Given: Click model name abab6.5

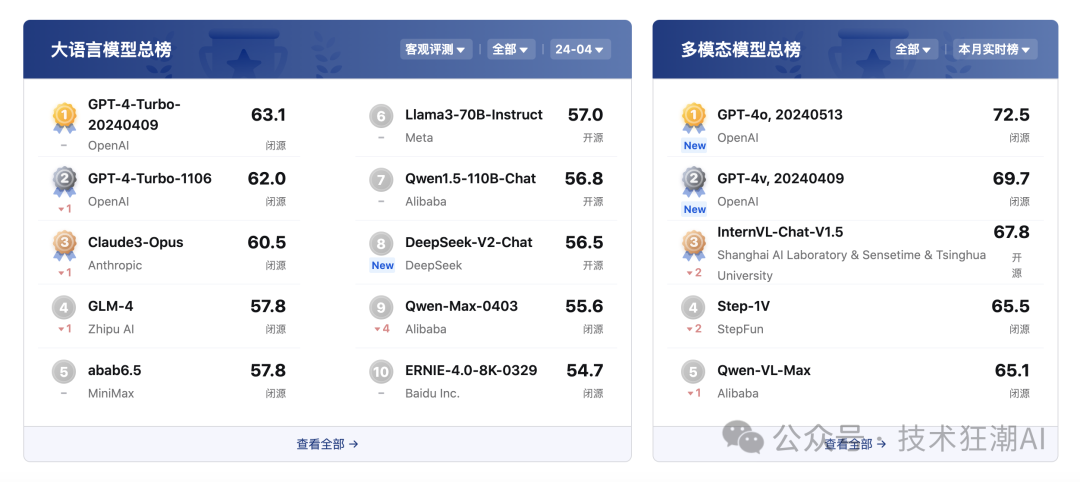Looking at the screenshot, I should (x=114, y=370).
